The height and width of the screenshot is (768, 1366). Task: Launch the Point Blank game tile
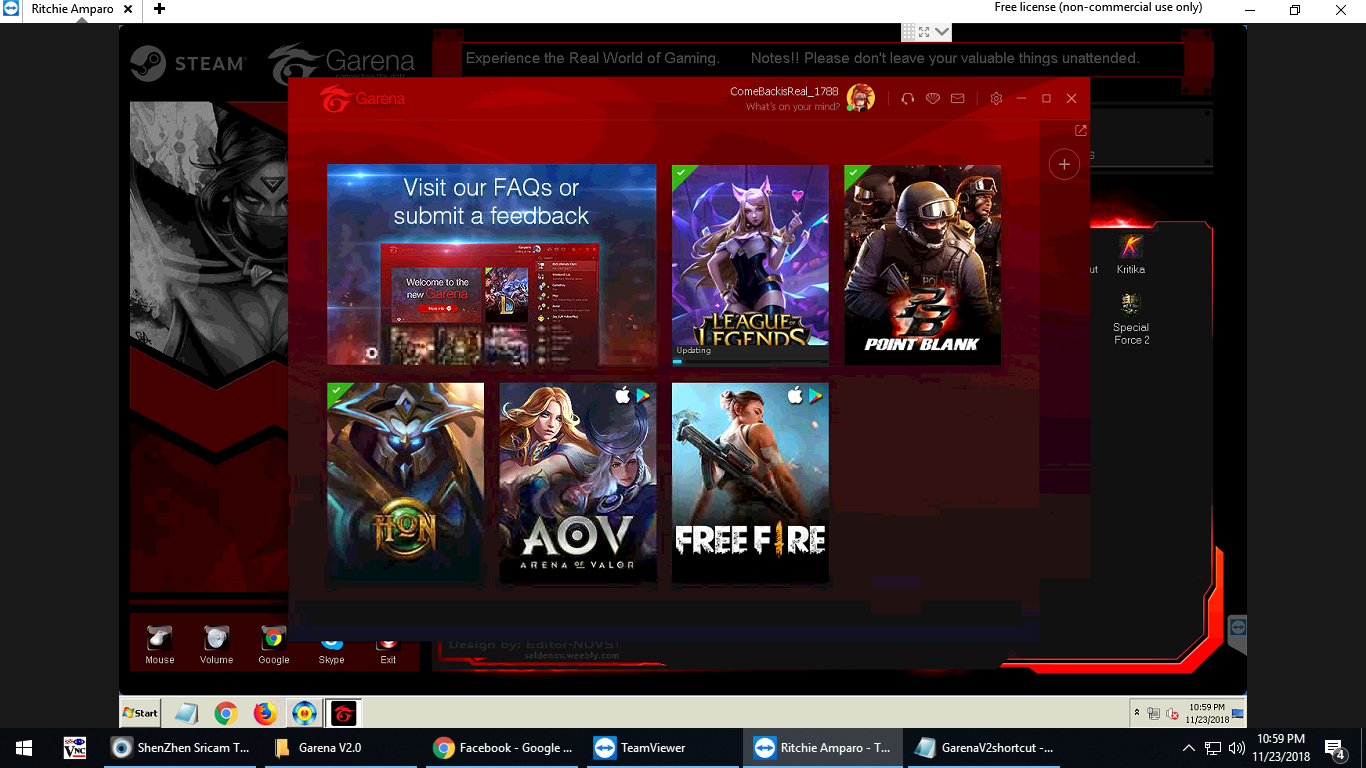click(x=922, y=265)
